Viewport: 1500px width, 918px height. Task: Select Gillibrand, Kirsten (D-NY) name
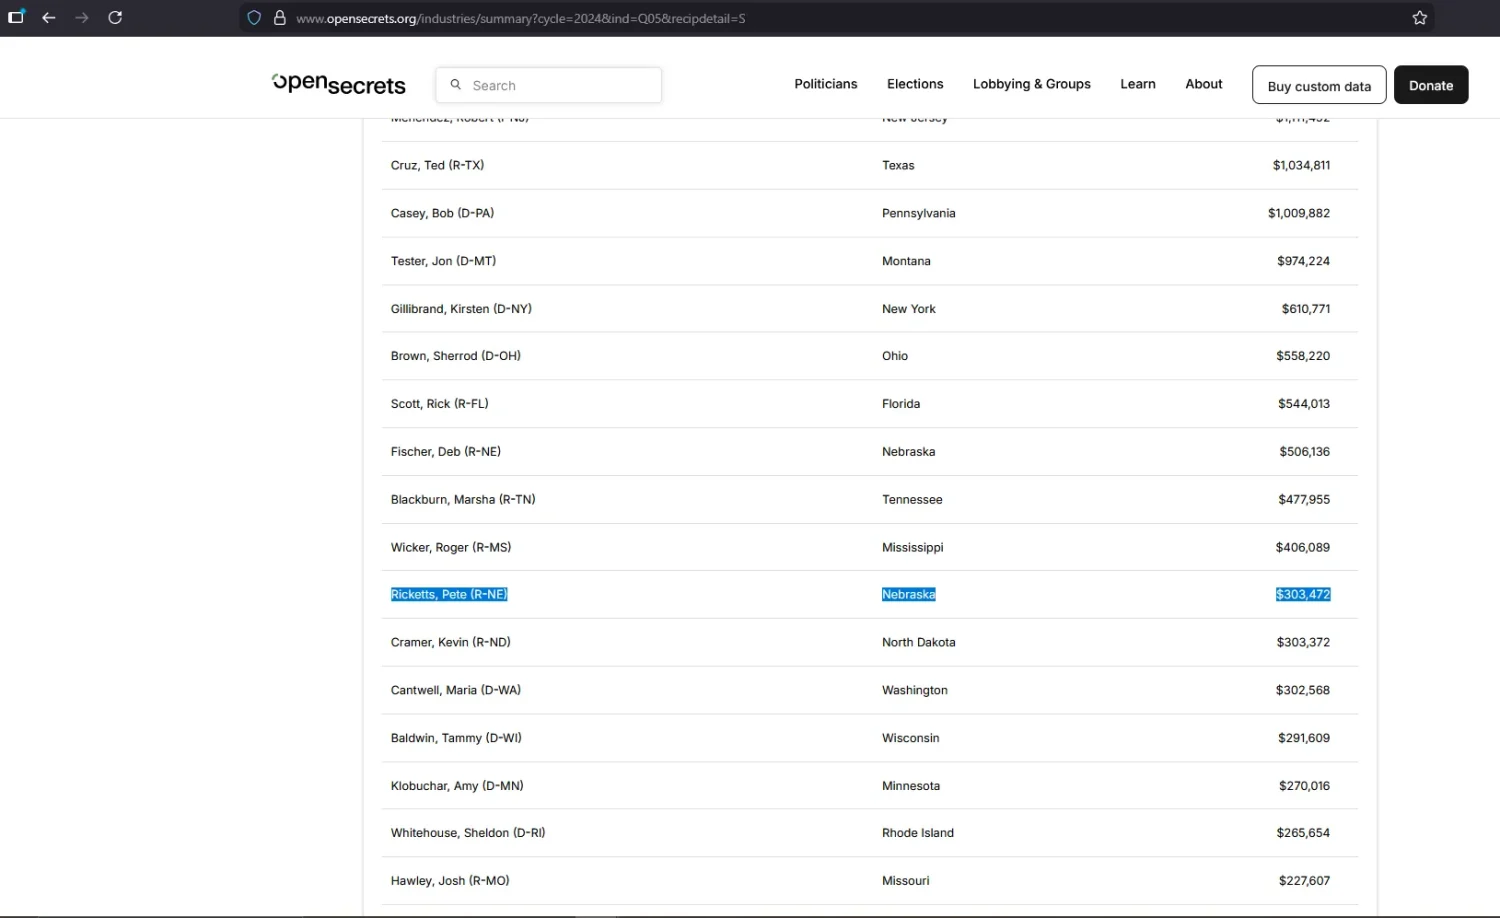click(x=461, y=310)
